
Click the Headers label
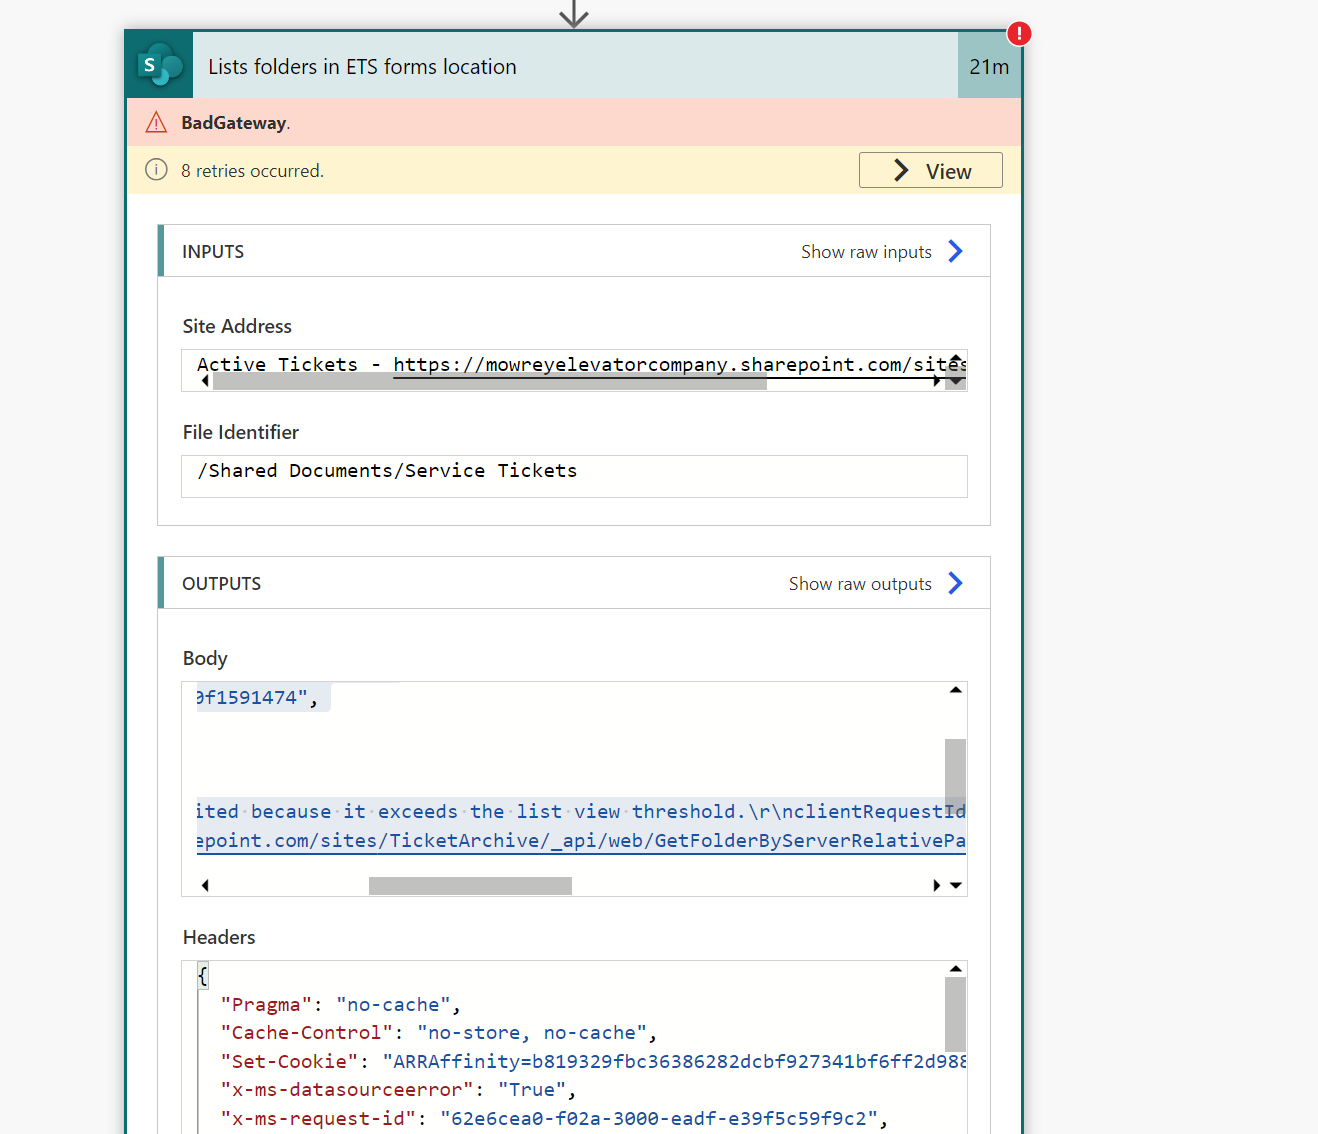click(x=219, y=938)
